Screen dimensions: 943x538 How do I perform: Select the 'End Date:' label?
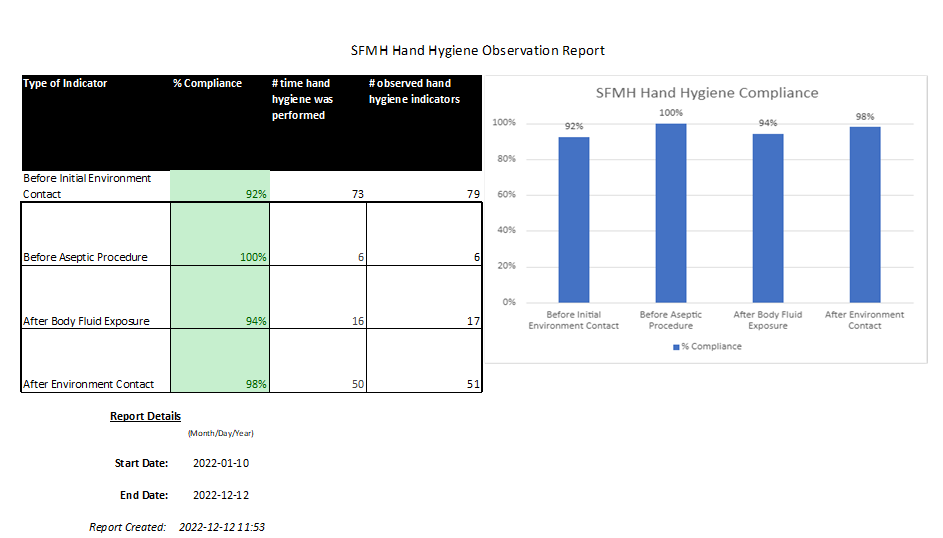(144, 495)
